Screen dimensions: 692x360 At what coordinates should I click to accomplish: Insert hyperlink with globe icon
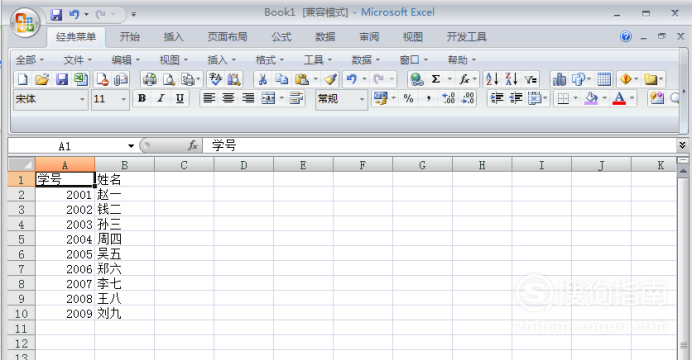417,79
